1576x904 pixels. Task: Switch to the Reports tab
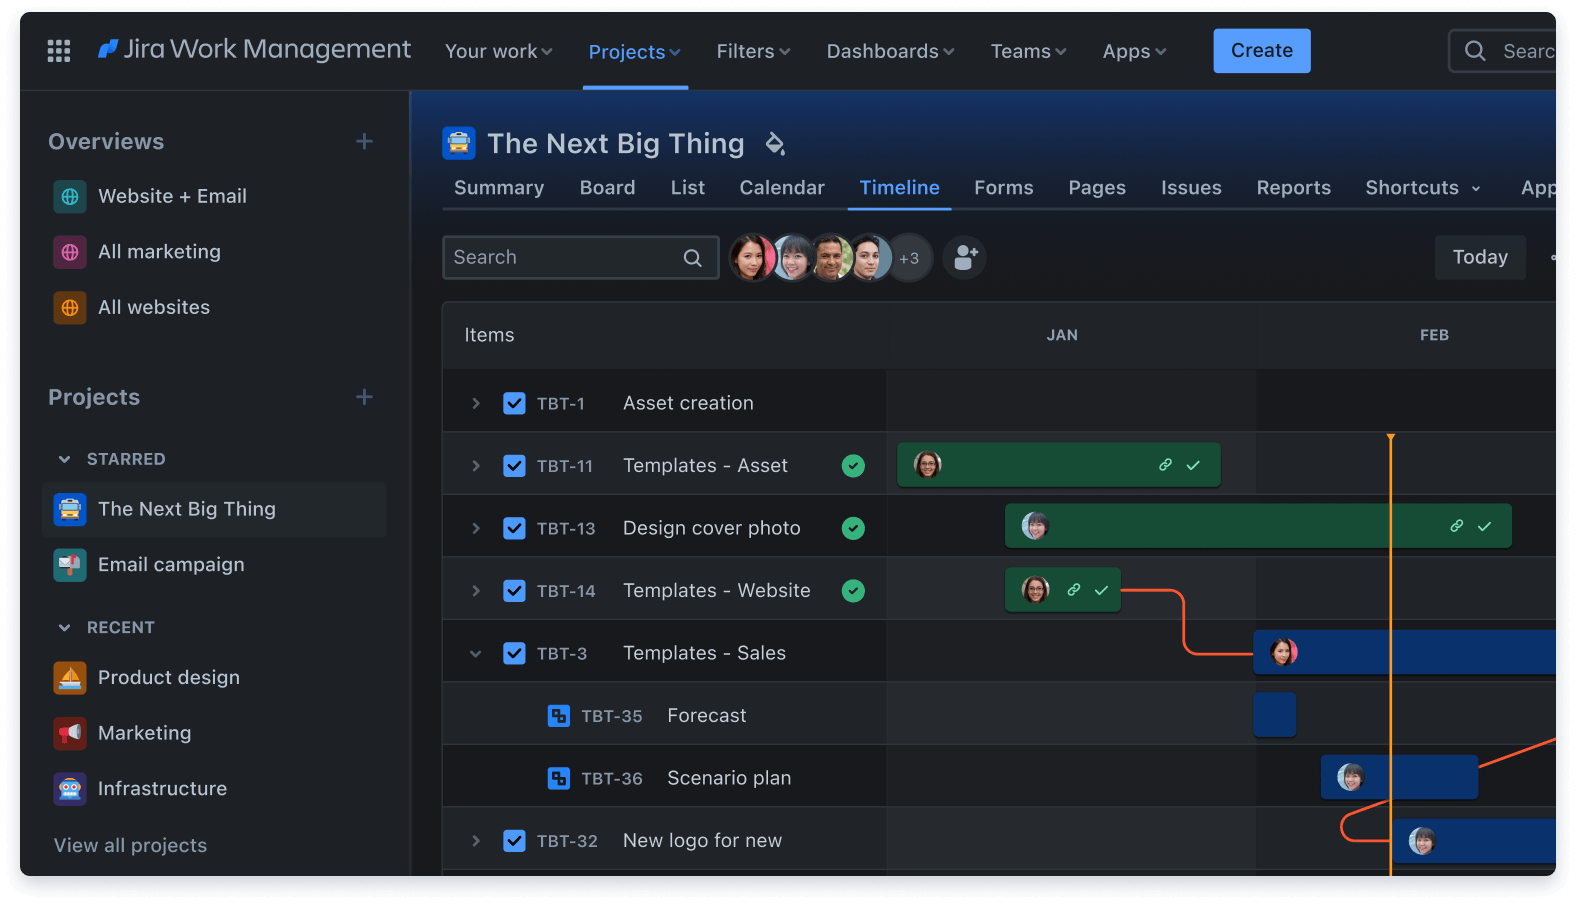[x=1293, y=188]
